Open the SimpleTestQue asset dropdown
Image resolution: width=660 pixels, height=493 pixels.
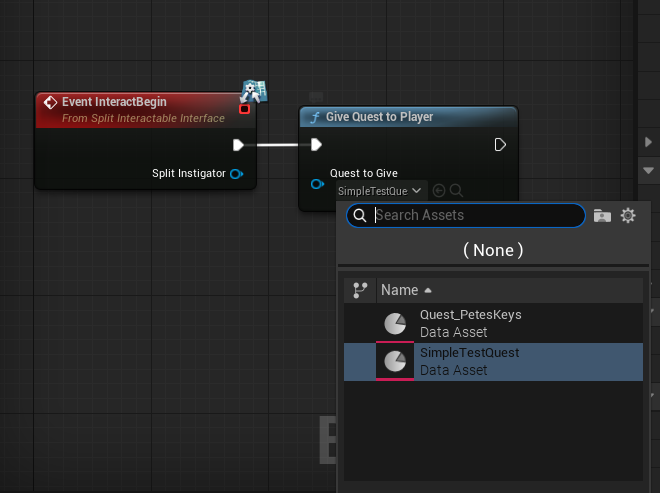pyautogui.click(x=380, y=190)
